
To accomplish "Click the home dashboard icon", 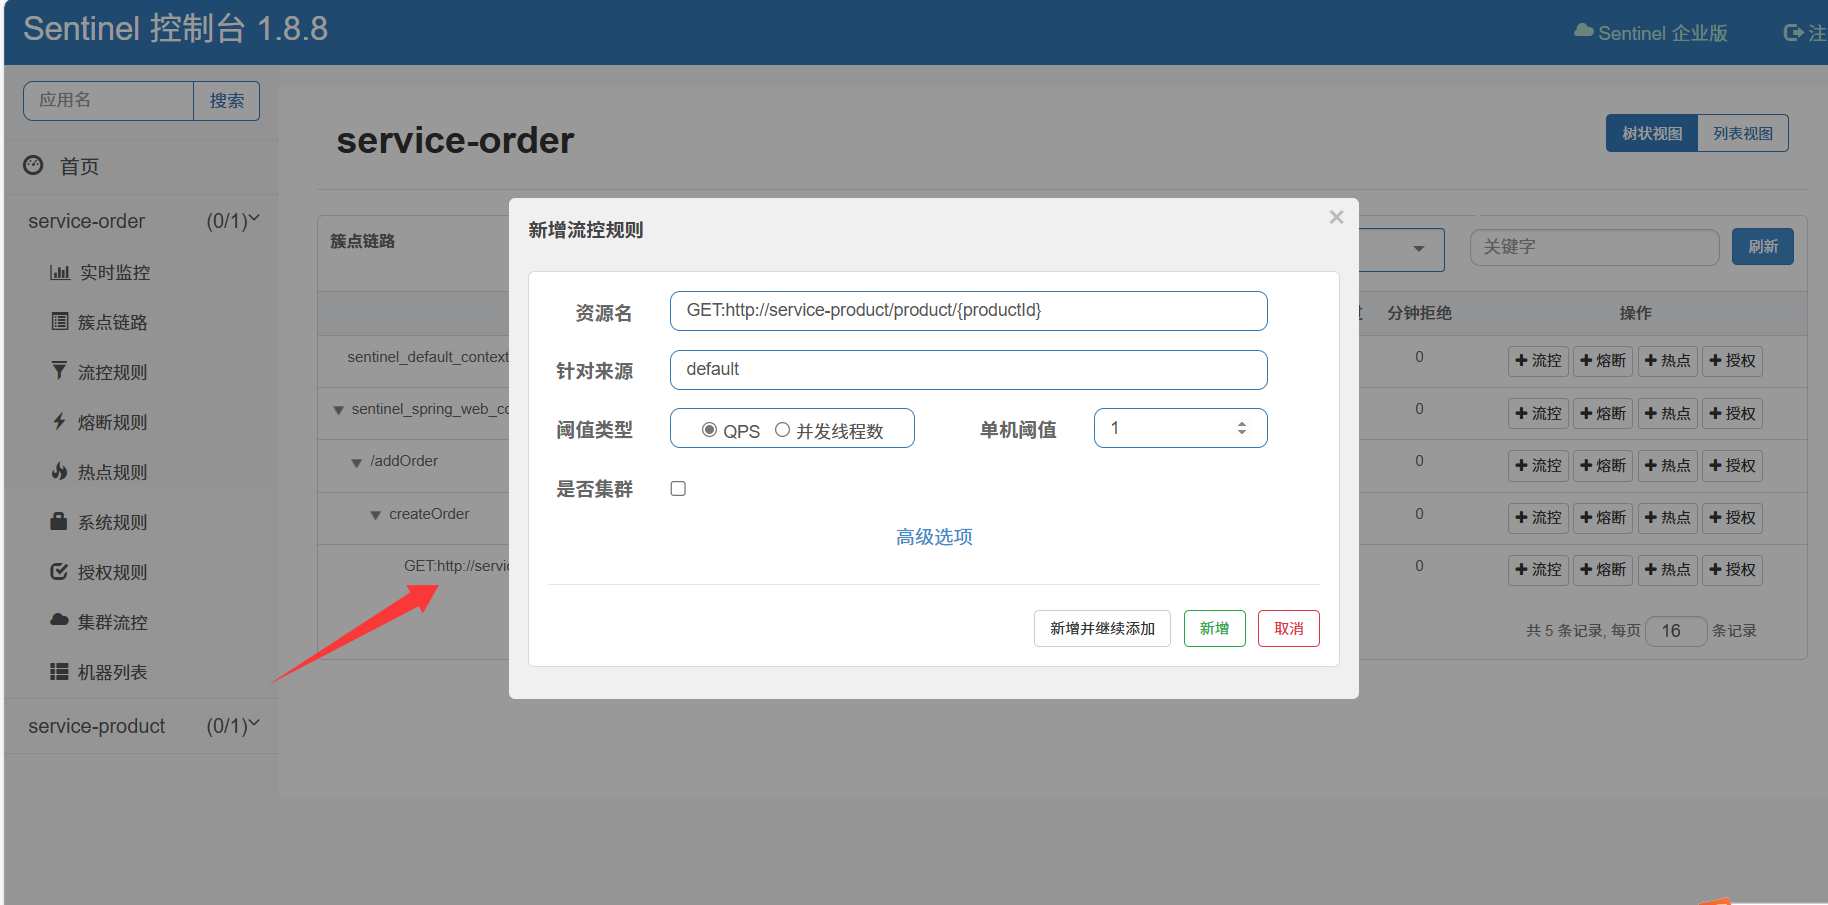I will pos(33,165).
